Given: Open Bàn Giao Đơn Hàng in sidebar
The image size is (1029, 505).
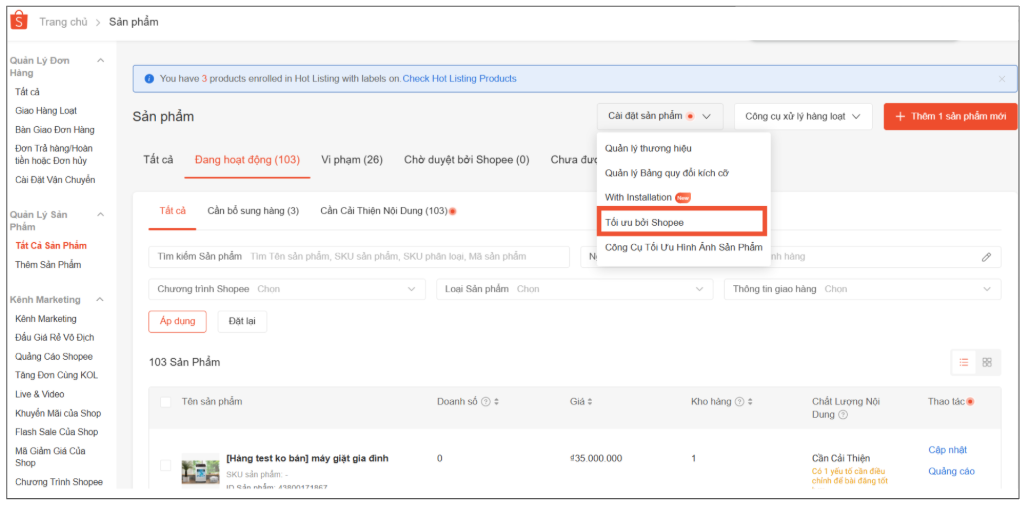Looking at the screenshot, I should (x=55, y=130).
